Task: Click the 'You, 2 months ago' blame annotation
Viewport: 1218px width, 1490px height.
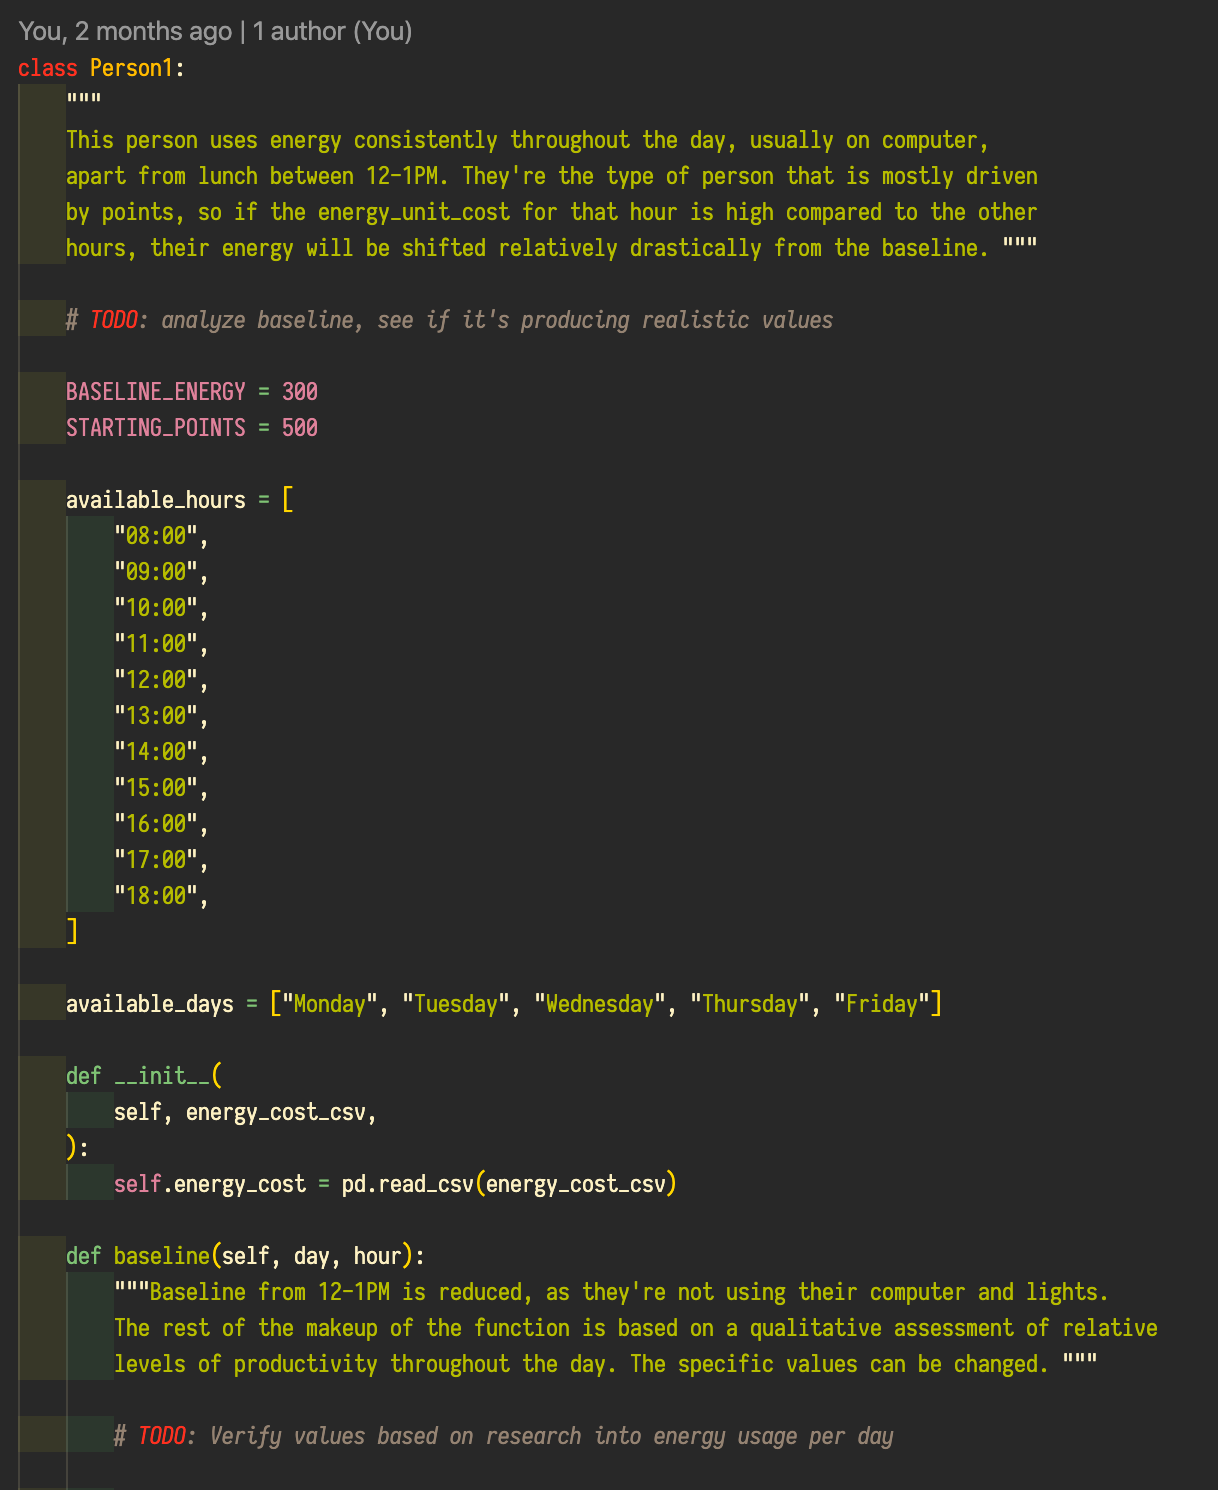Action: click(x=125, y=31)
